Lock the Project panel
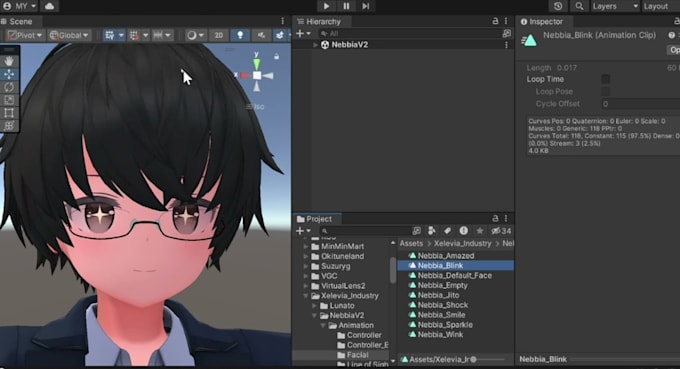This screenshot has height=369, width=680. (495, 219)
